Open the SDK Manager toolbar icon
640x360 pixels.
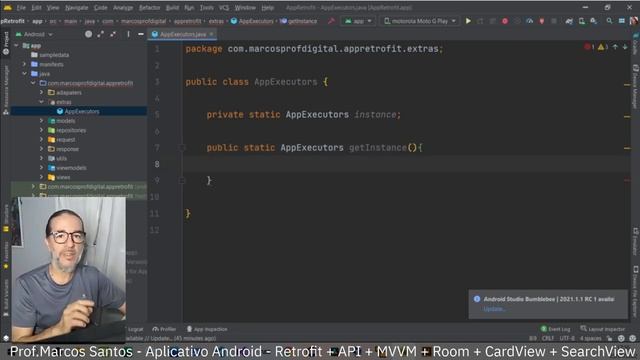(593, 21)
